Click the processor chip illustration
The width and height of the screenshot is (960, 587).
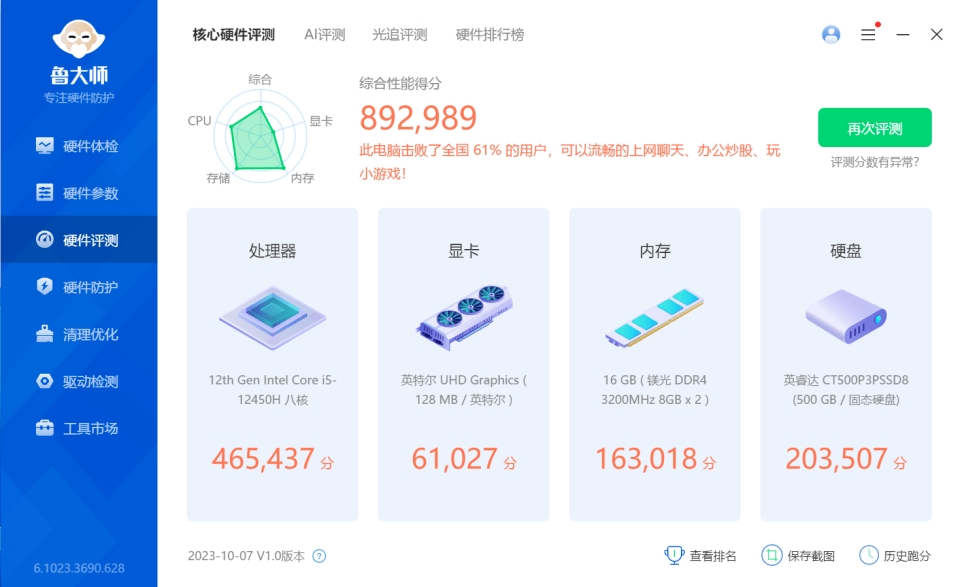[x=272, y=318]
